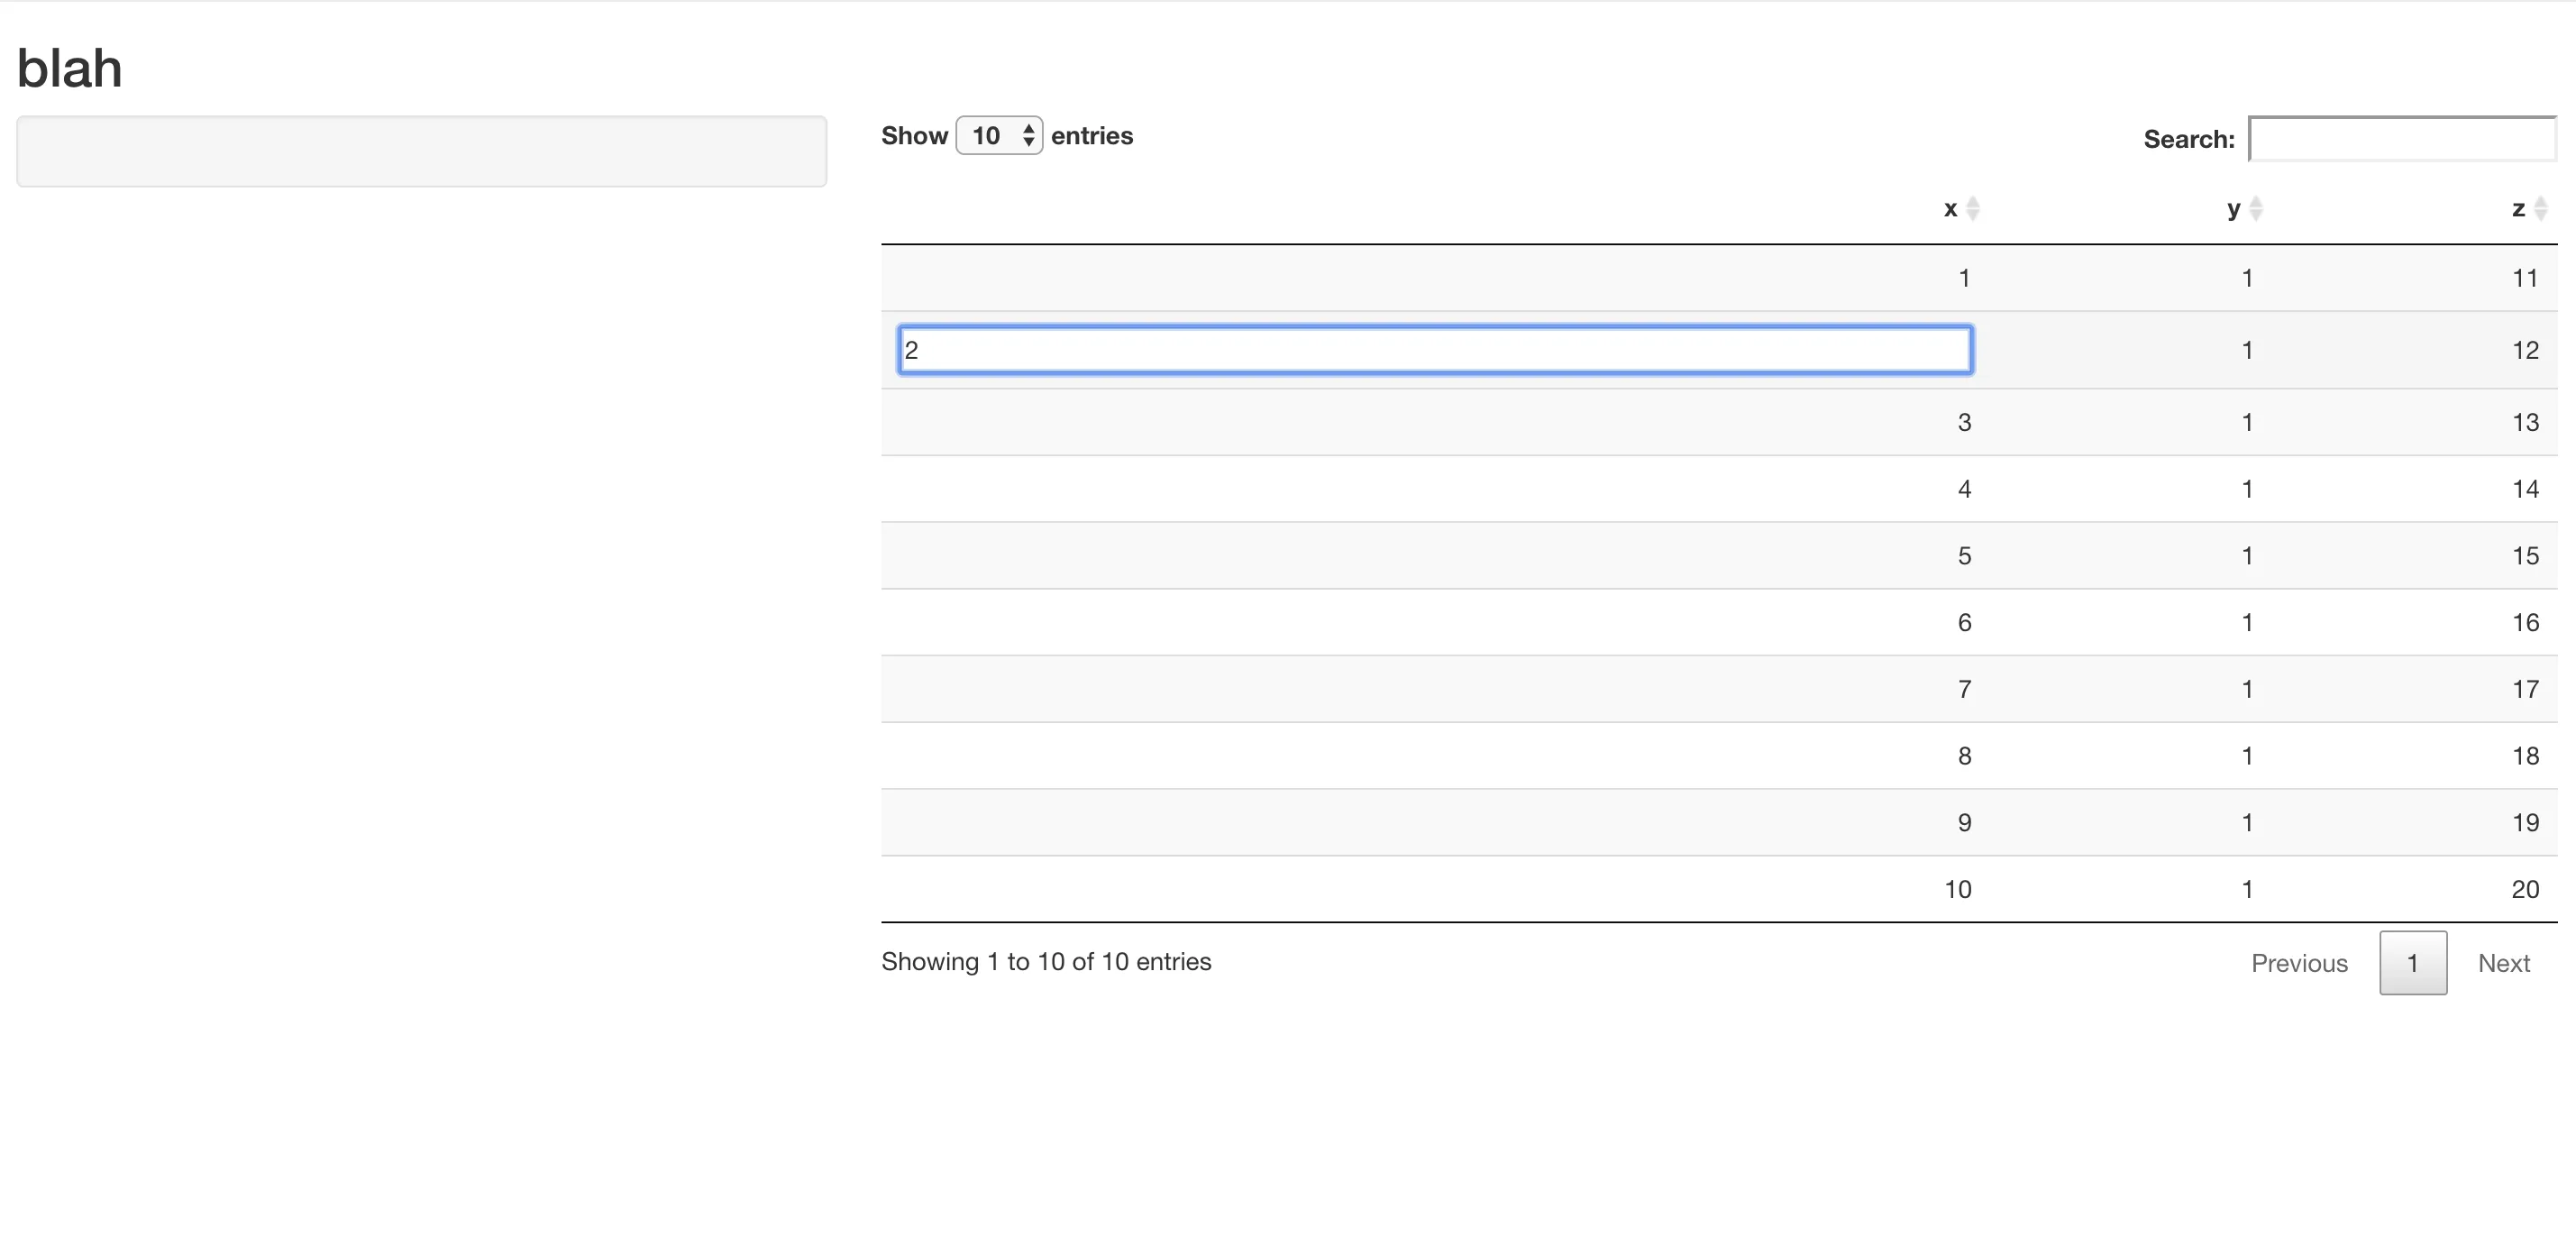Click cell with value 20
The width and height of the screenshot is (2576, 1237).
[2524, 889]
